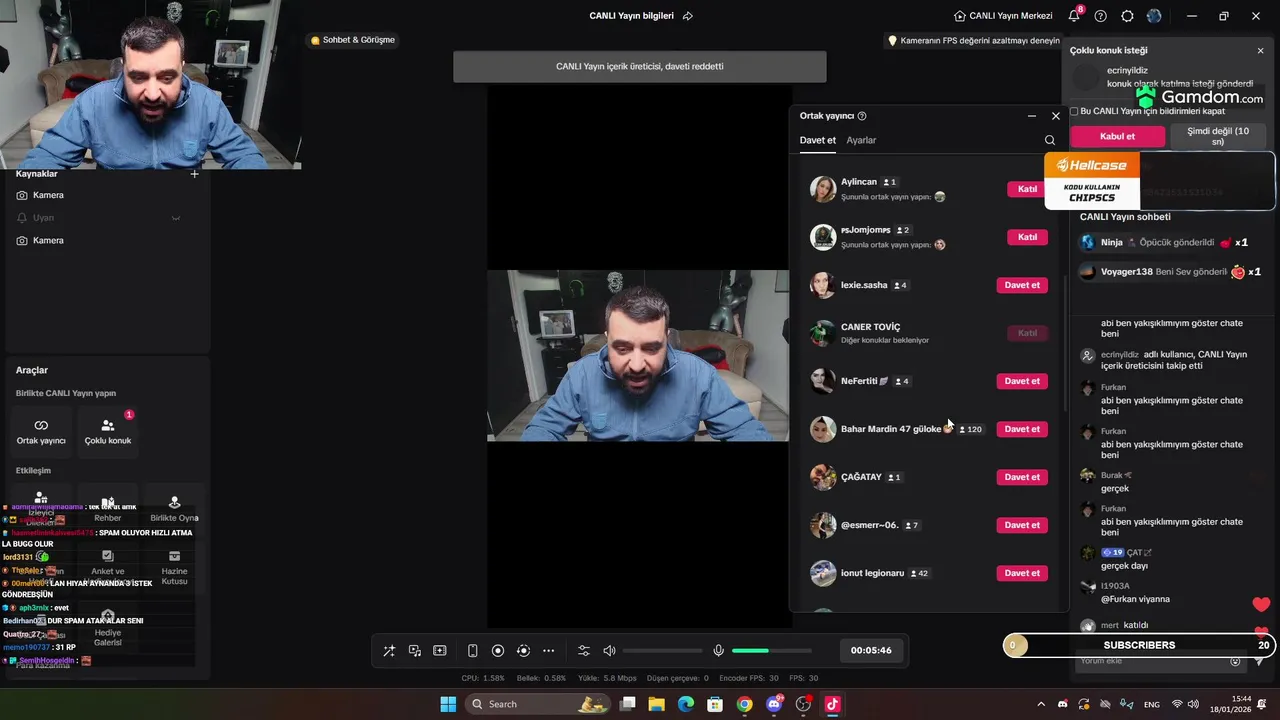Viewport: 1280px width, 720px height.
Task: Open the Windows Start menu
Action: click(x=448, y=704)
